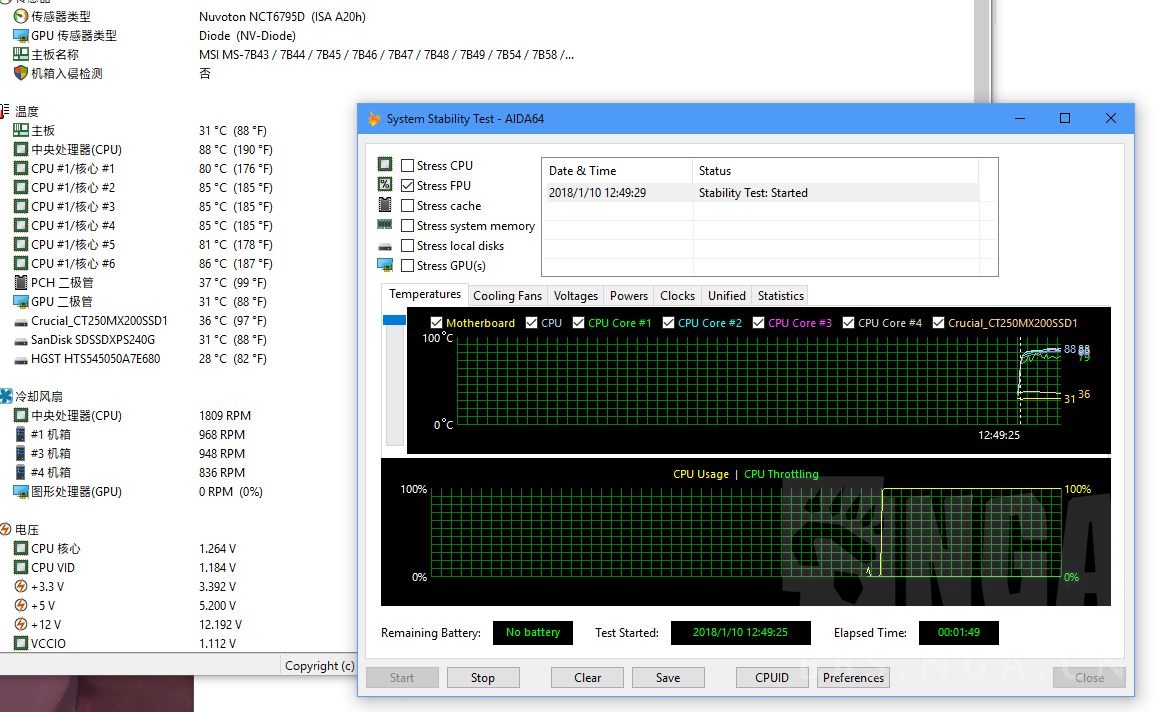The height and width of the screenshot is (712, 1163).
Task: Disable the Motherboard graph checkbox
Action: click(436, 323)
